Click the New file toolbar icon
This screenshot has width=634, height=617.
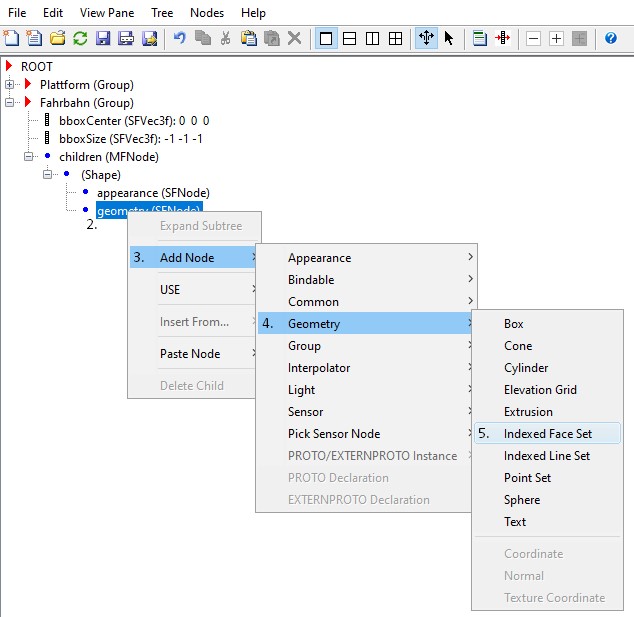pos(12,38)
